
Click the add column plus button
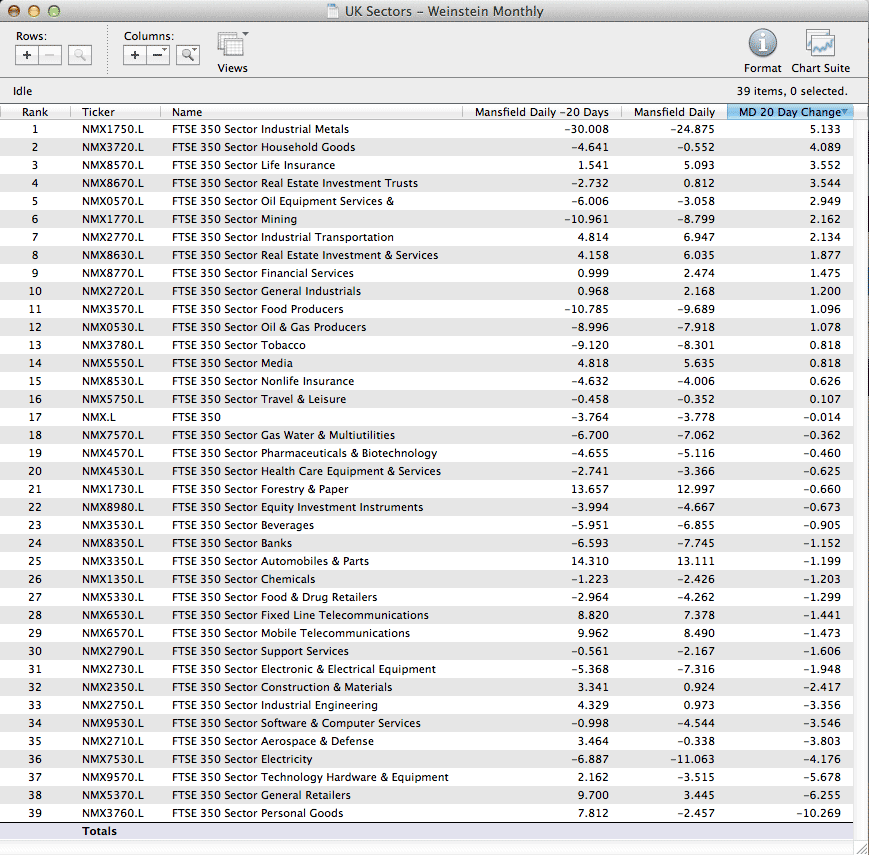click(x=135, y=55)
